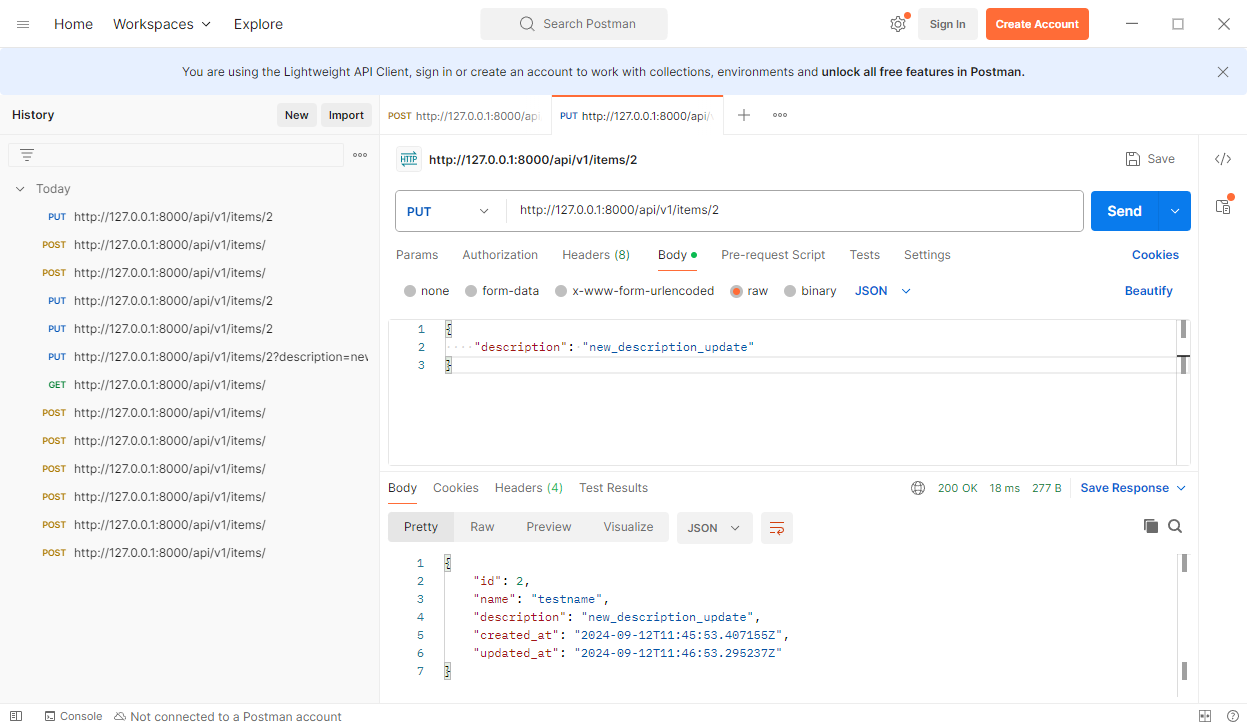Dismiss the Lightweight API Client banner
The height and width of the screenshot is (728, 1247).
pyautogui.click(x=1223, y=72)
